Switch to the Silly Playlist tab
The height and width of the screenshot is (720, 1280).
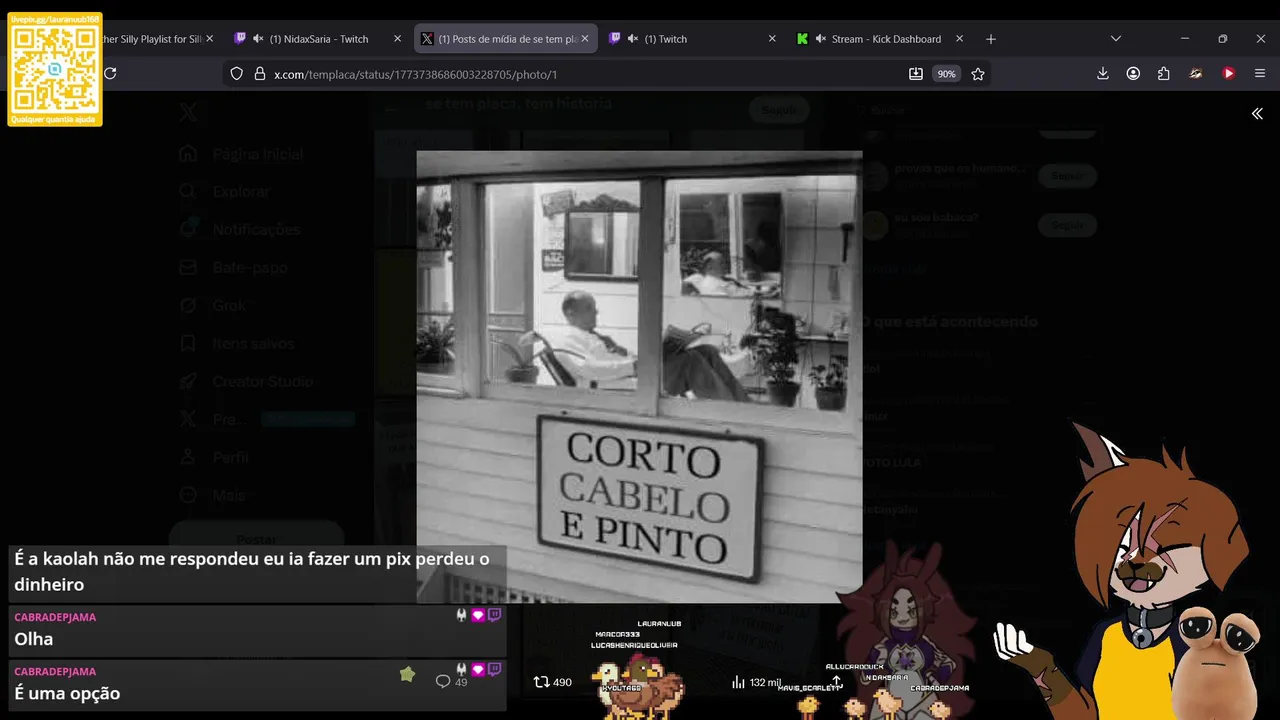tap(150, 39)
